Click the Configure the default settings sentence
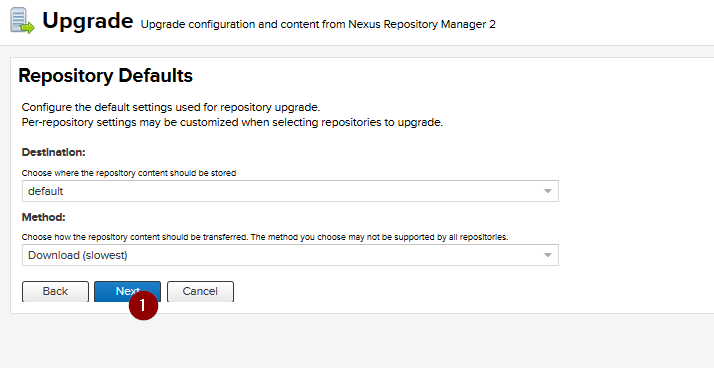The height and width of the screenshot is (368, 714). 171,108
